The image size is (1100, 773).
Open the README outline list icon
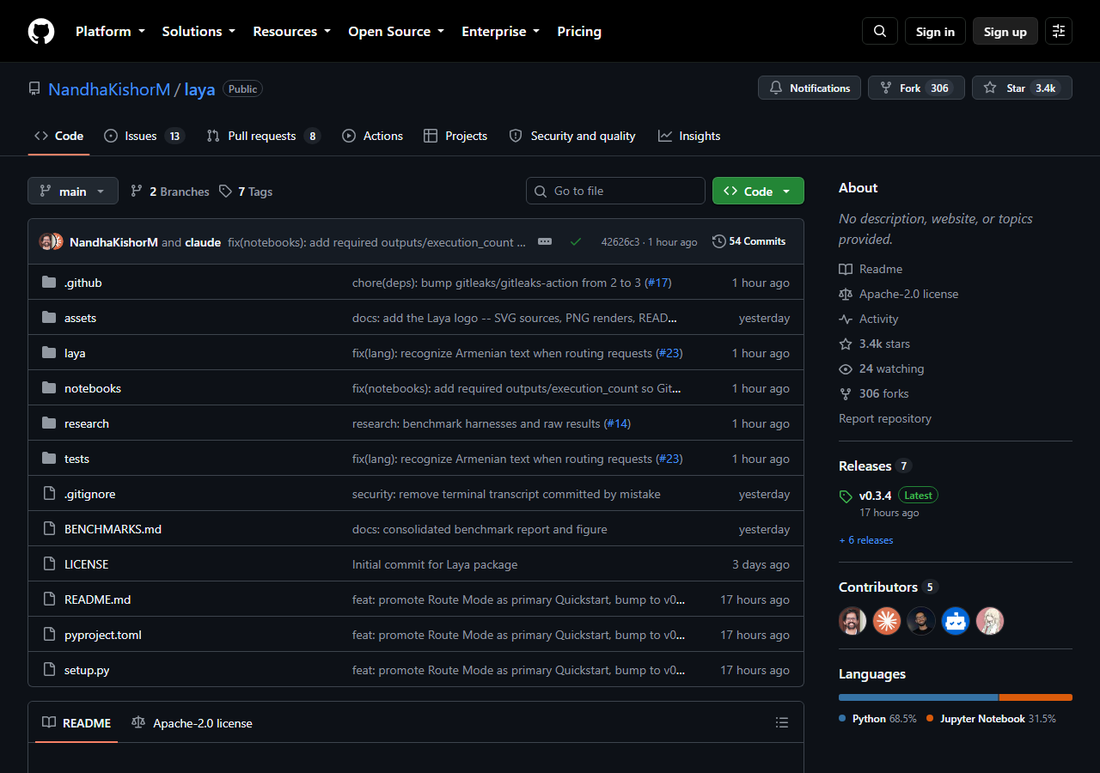pyautogui.click(x=782, y=722)
